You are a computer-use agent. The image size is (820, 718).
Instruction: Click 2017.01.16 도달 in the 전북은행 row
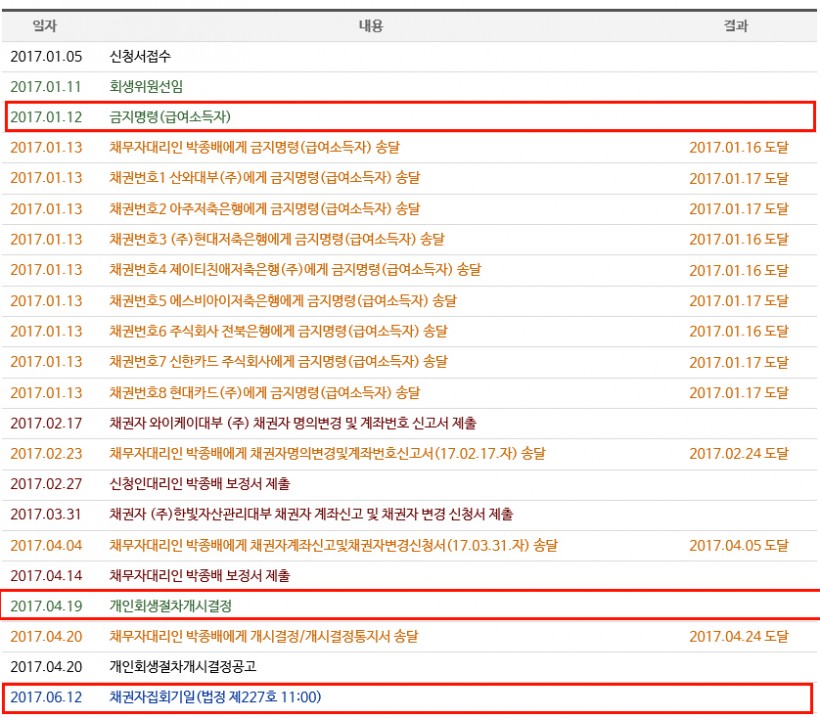coord(738,331)
